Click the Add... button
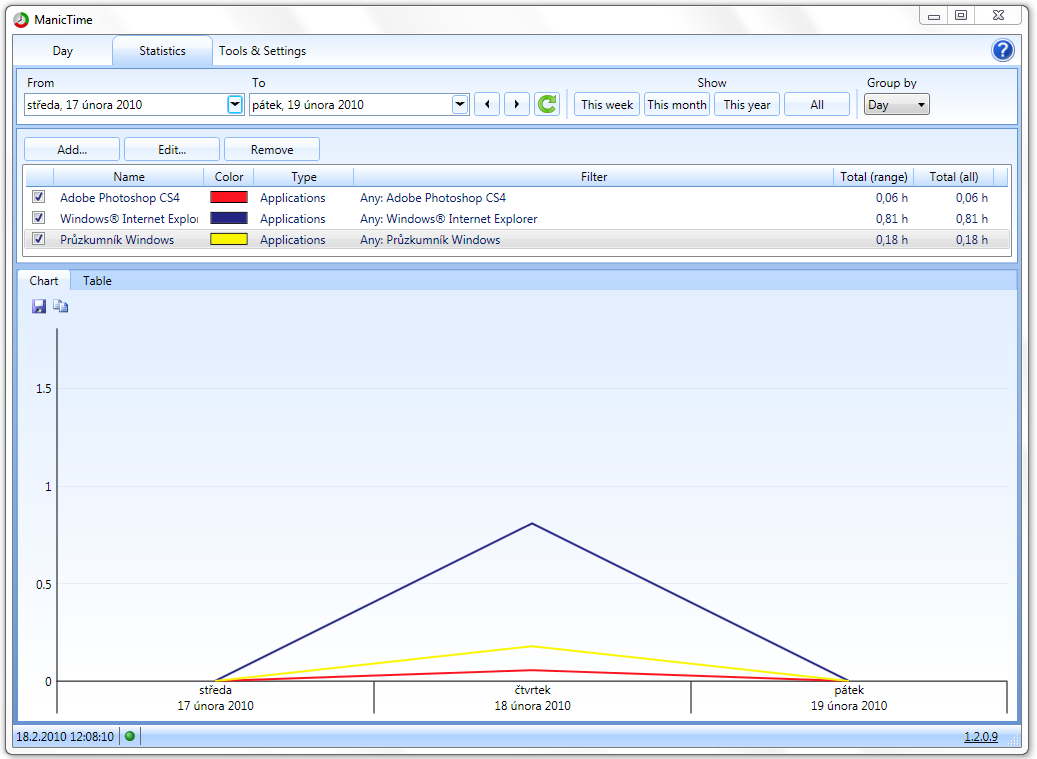 point(72,149)
